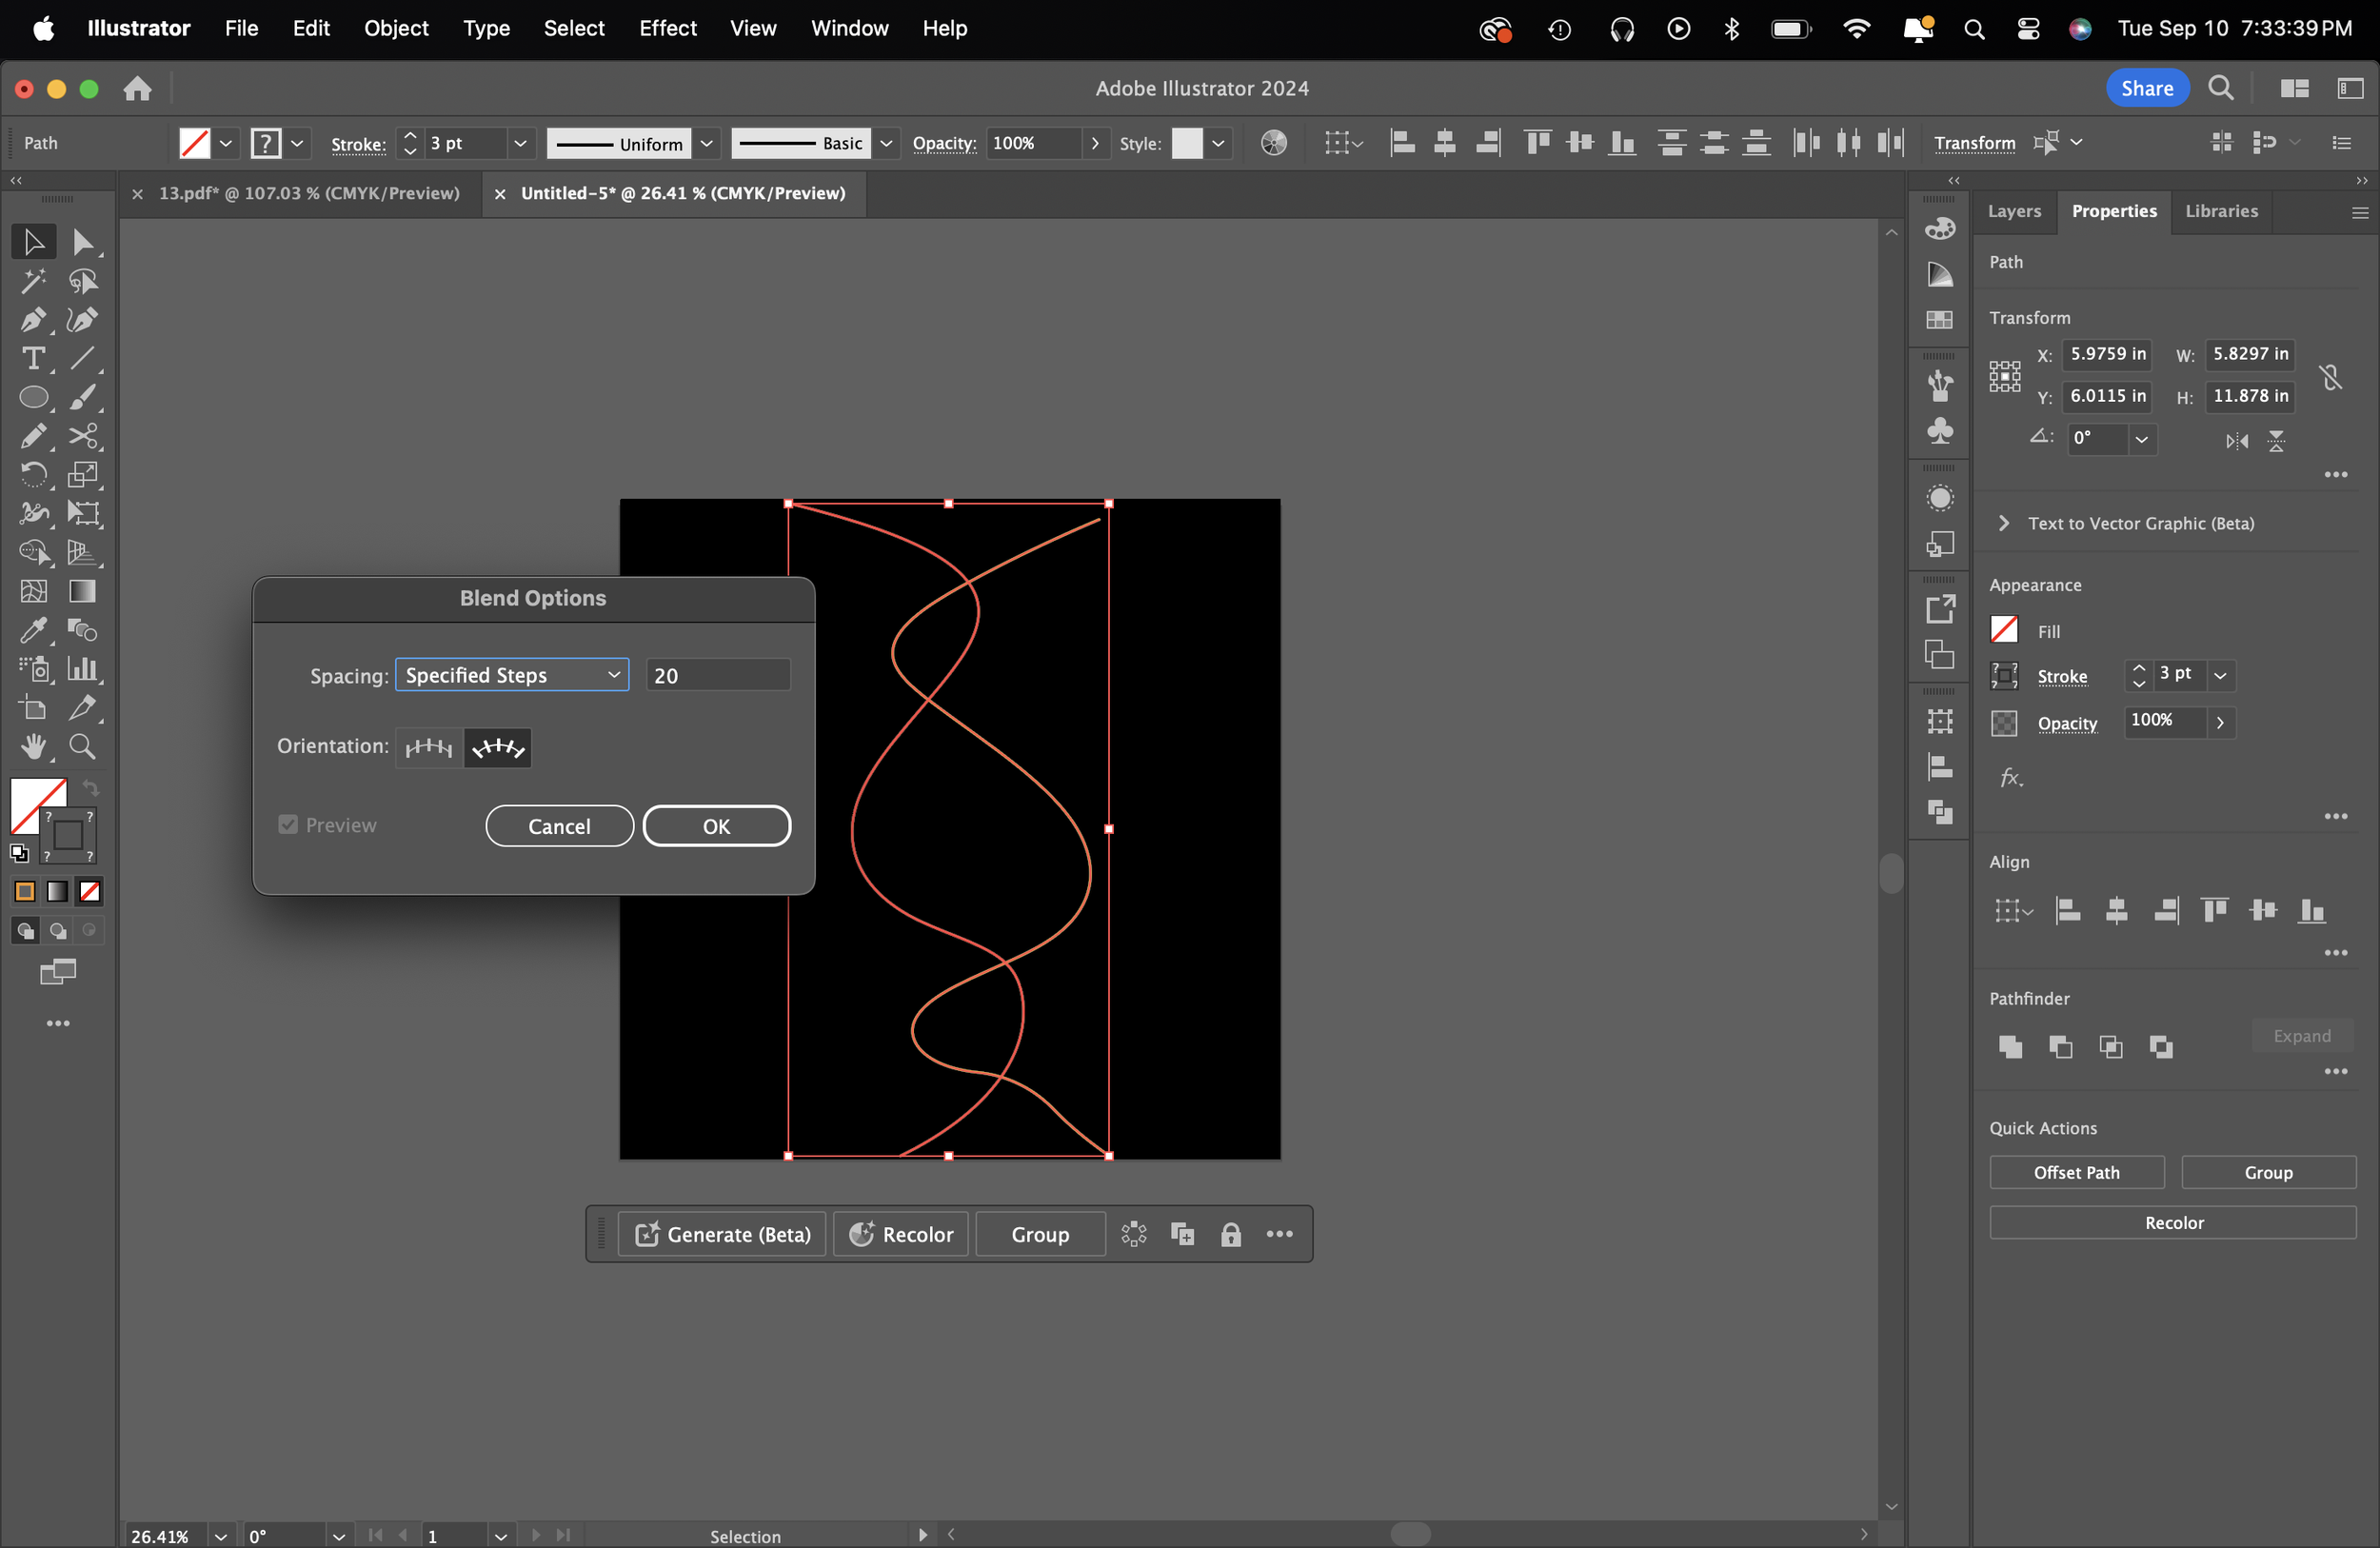Click the Offset Path quick action
Screen dimensions: 2380x1548
coord(2076,1172)
